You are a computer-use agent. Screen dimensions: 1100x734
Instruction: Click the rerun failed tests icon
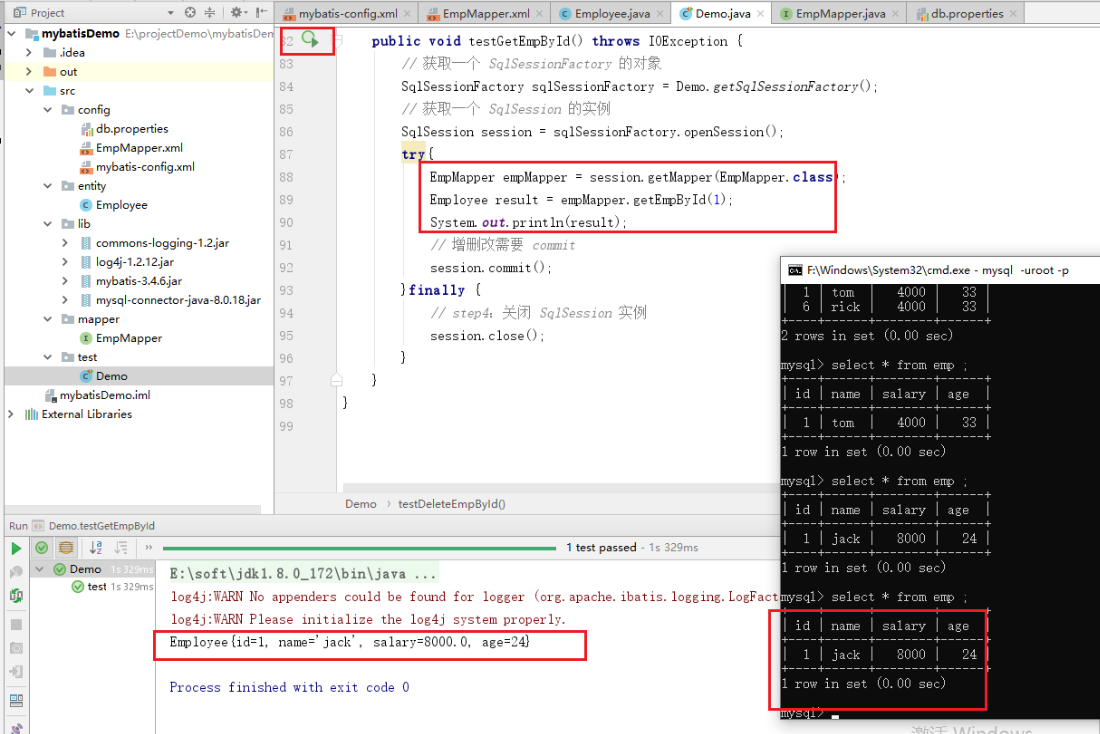coord(15,572)
